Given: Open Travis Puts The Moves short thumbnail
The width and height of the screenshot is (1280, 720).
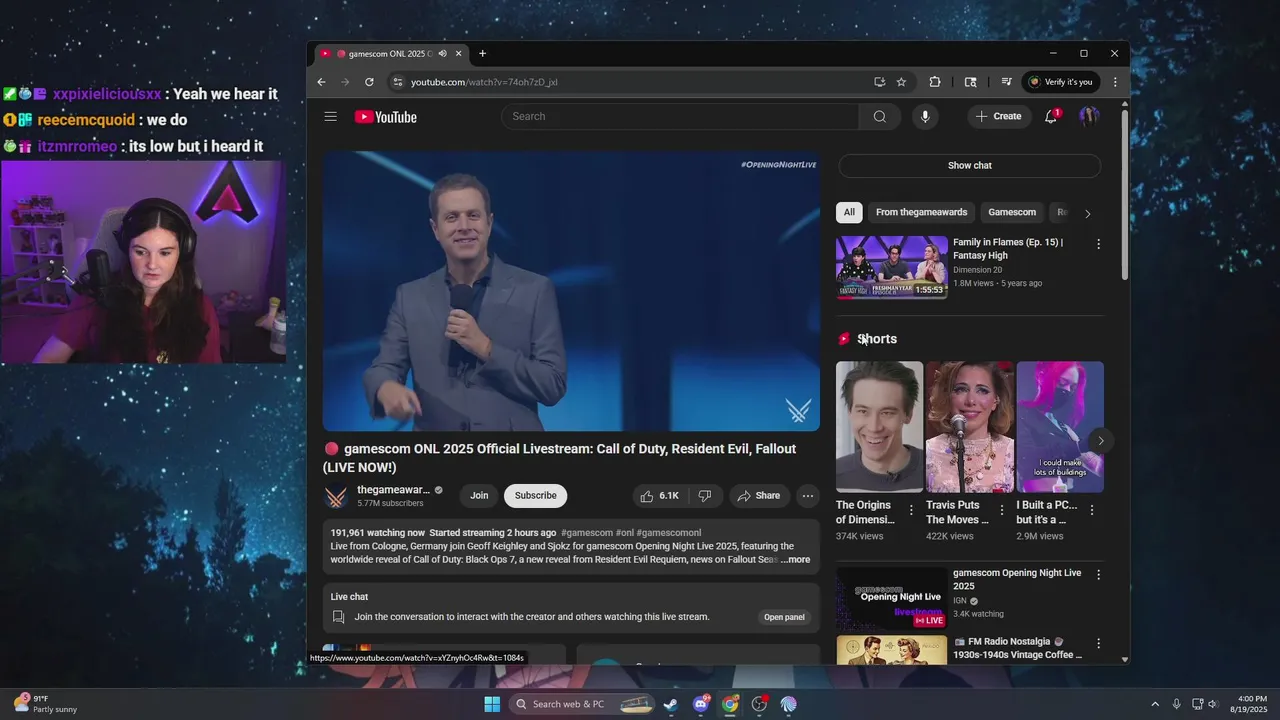Looking at the screenshot, I should (x=970, y=427).
